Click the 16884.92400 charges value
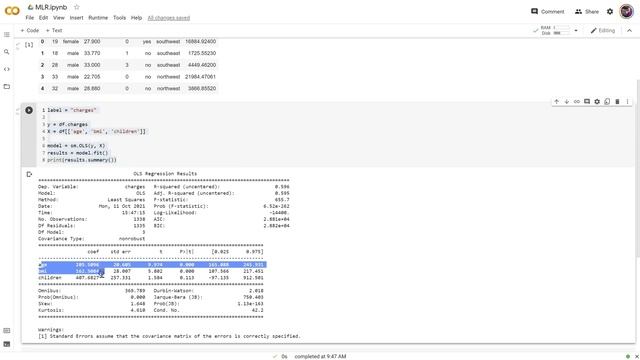Viewport: 640px width, 360px height. 200,42
